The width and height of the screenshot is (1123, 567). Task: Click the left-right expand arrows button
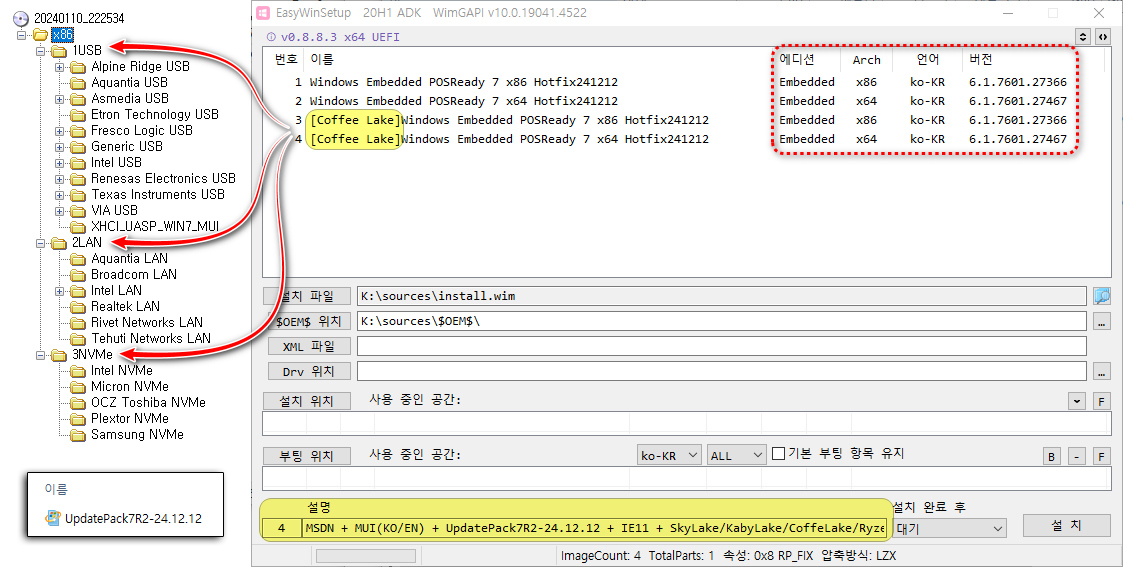(x=1103, y=37)
